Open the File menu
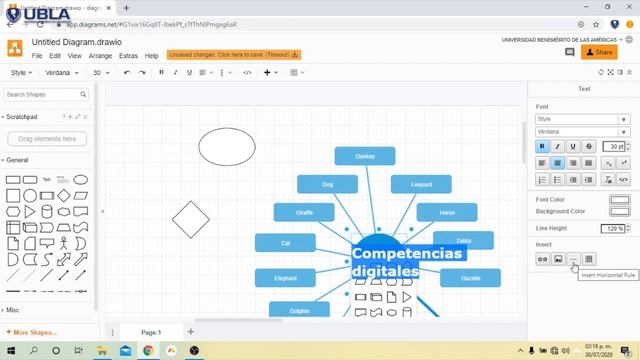Image resolution: width=640 pixels, height=360 pixels. coord(37,56)
